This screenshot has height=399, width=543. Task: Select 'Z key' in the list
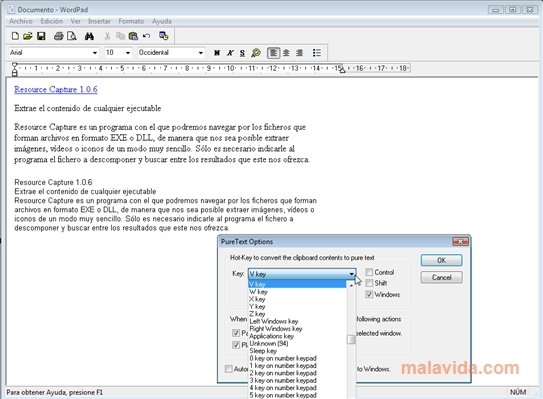tap(297, 314)
